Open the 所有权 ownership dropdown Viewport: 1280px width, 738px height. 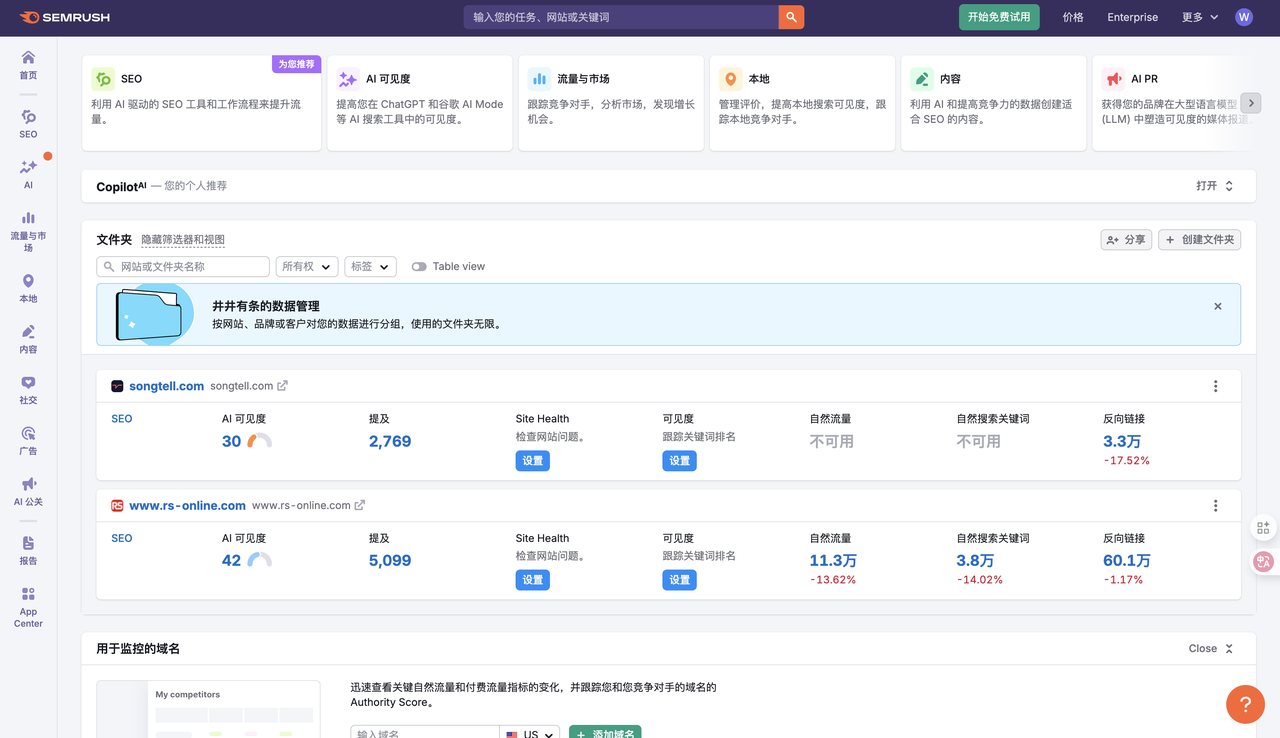[x=307, y=267]
